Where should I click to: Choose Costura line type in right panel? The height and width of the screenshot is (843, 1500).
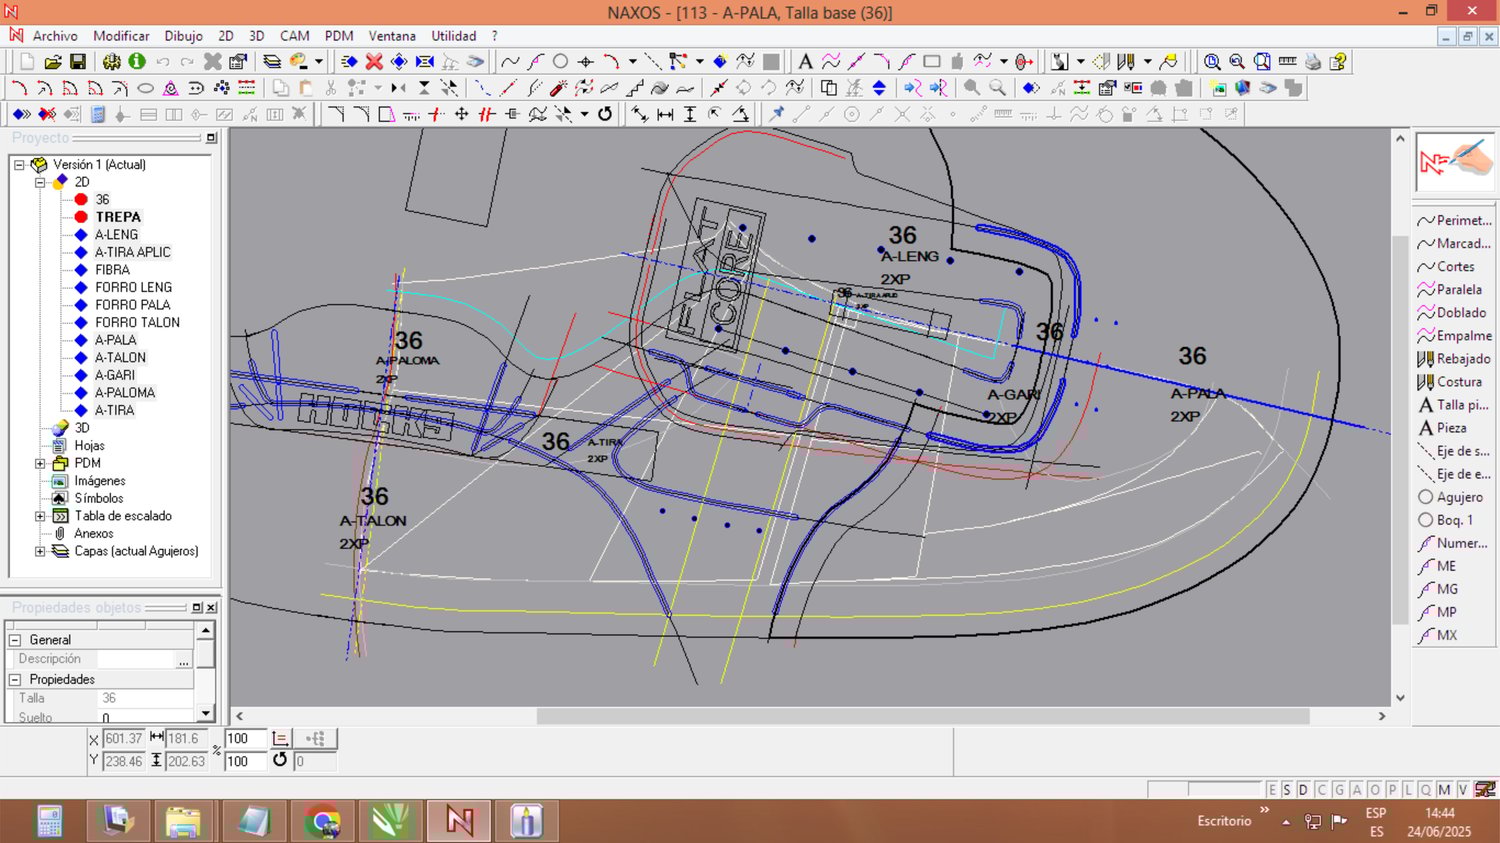click(1458, 382)
